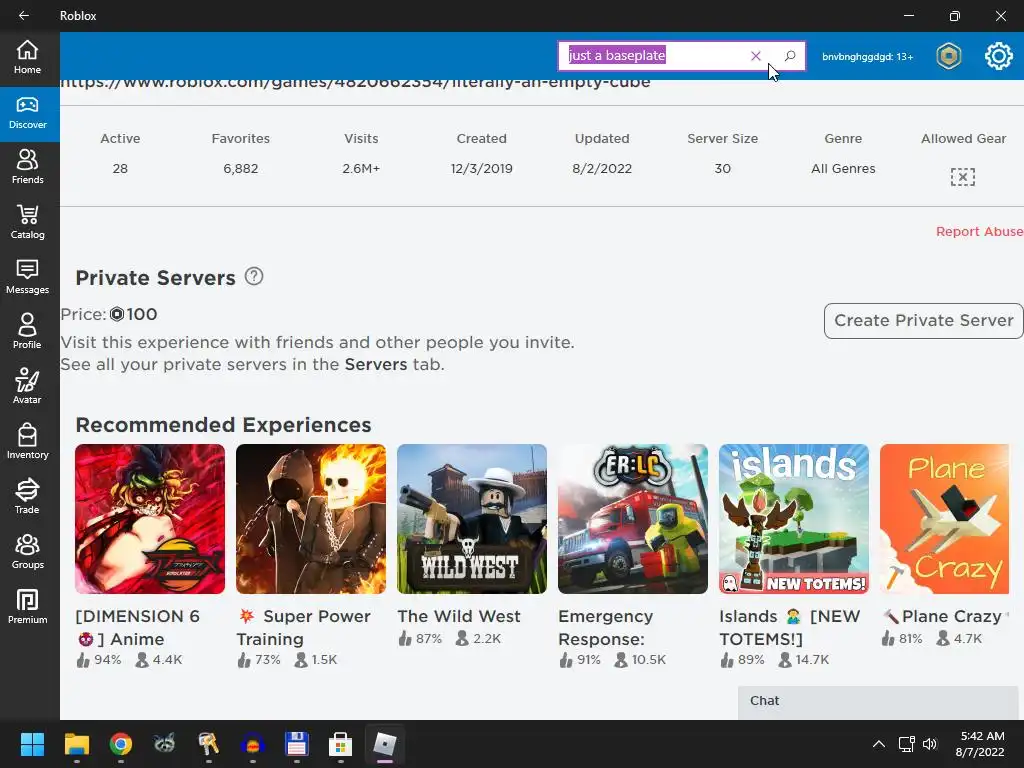
Task: Clear the search field with X
Action: pos(756,56)
